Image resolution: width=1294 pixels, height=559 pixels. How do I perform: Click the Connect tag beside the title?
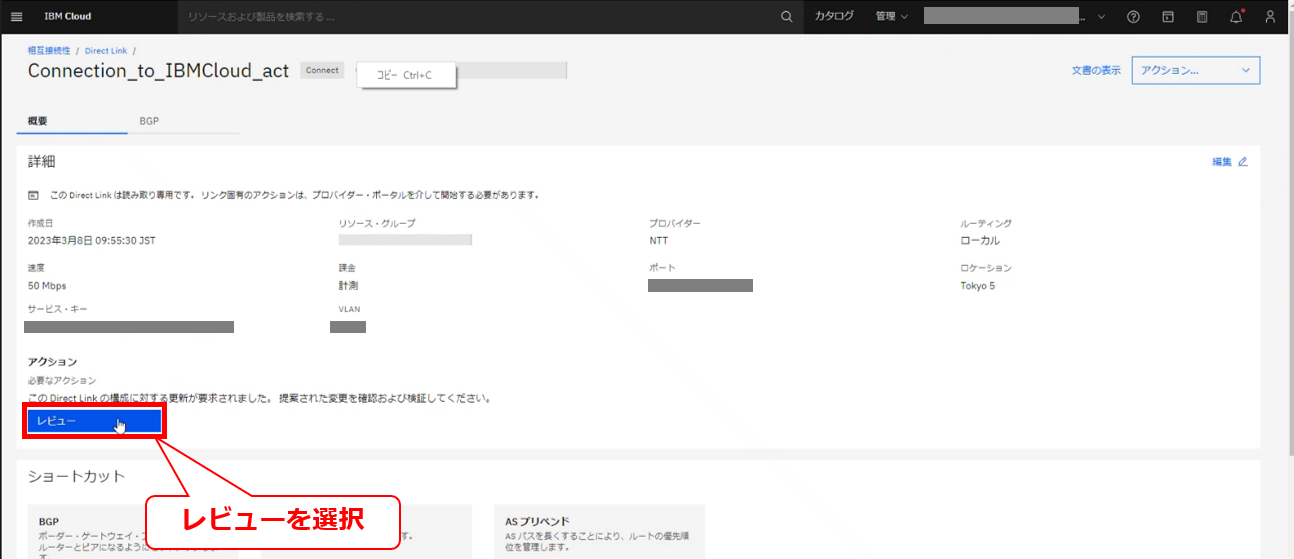click(x=322, y=70)
